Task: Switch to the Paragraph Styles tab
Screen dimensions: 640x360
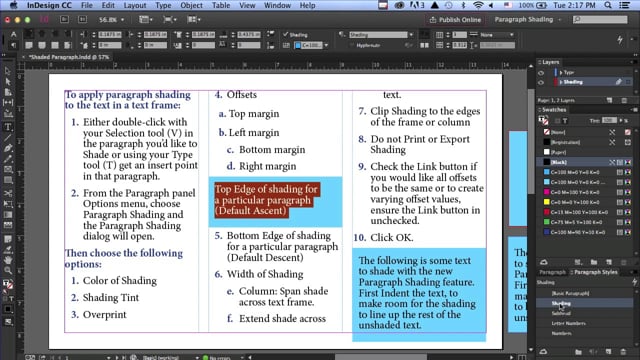Action: (595, 272)
